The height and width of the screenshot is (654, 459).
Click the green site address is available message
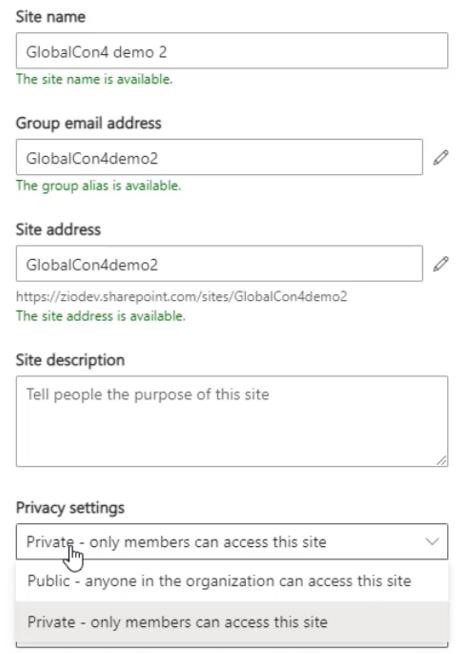[101, 316]
